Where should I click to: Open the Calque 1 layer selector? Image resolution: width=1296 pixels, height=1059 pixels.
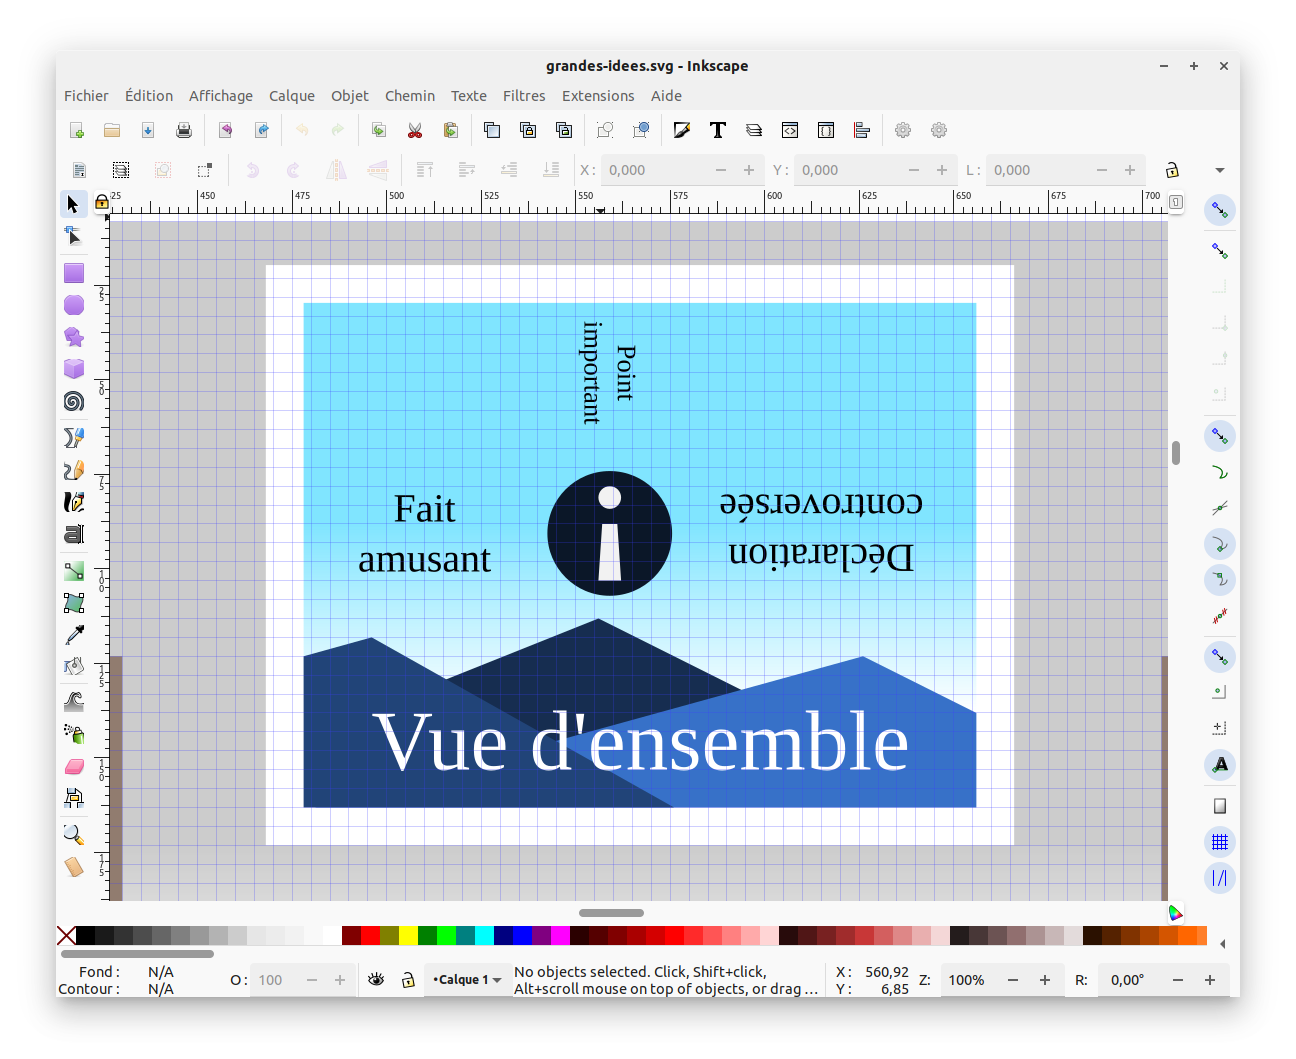pyautogui.click(x=468, y=980)
